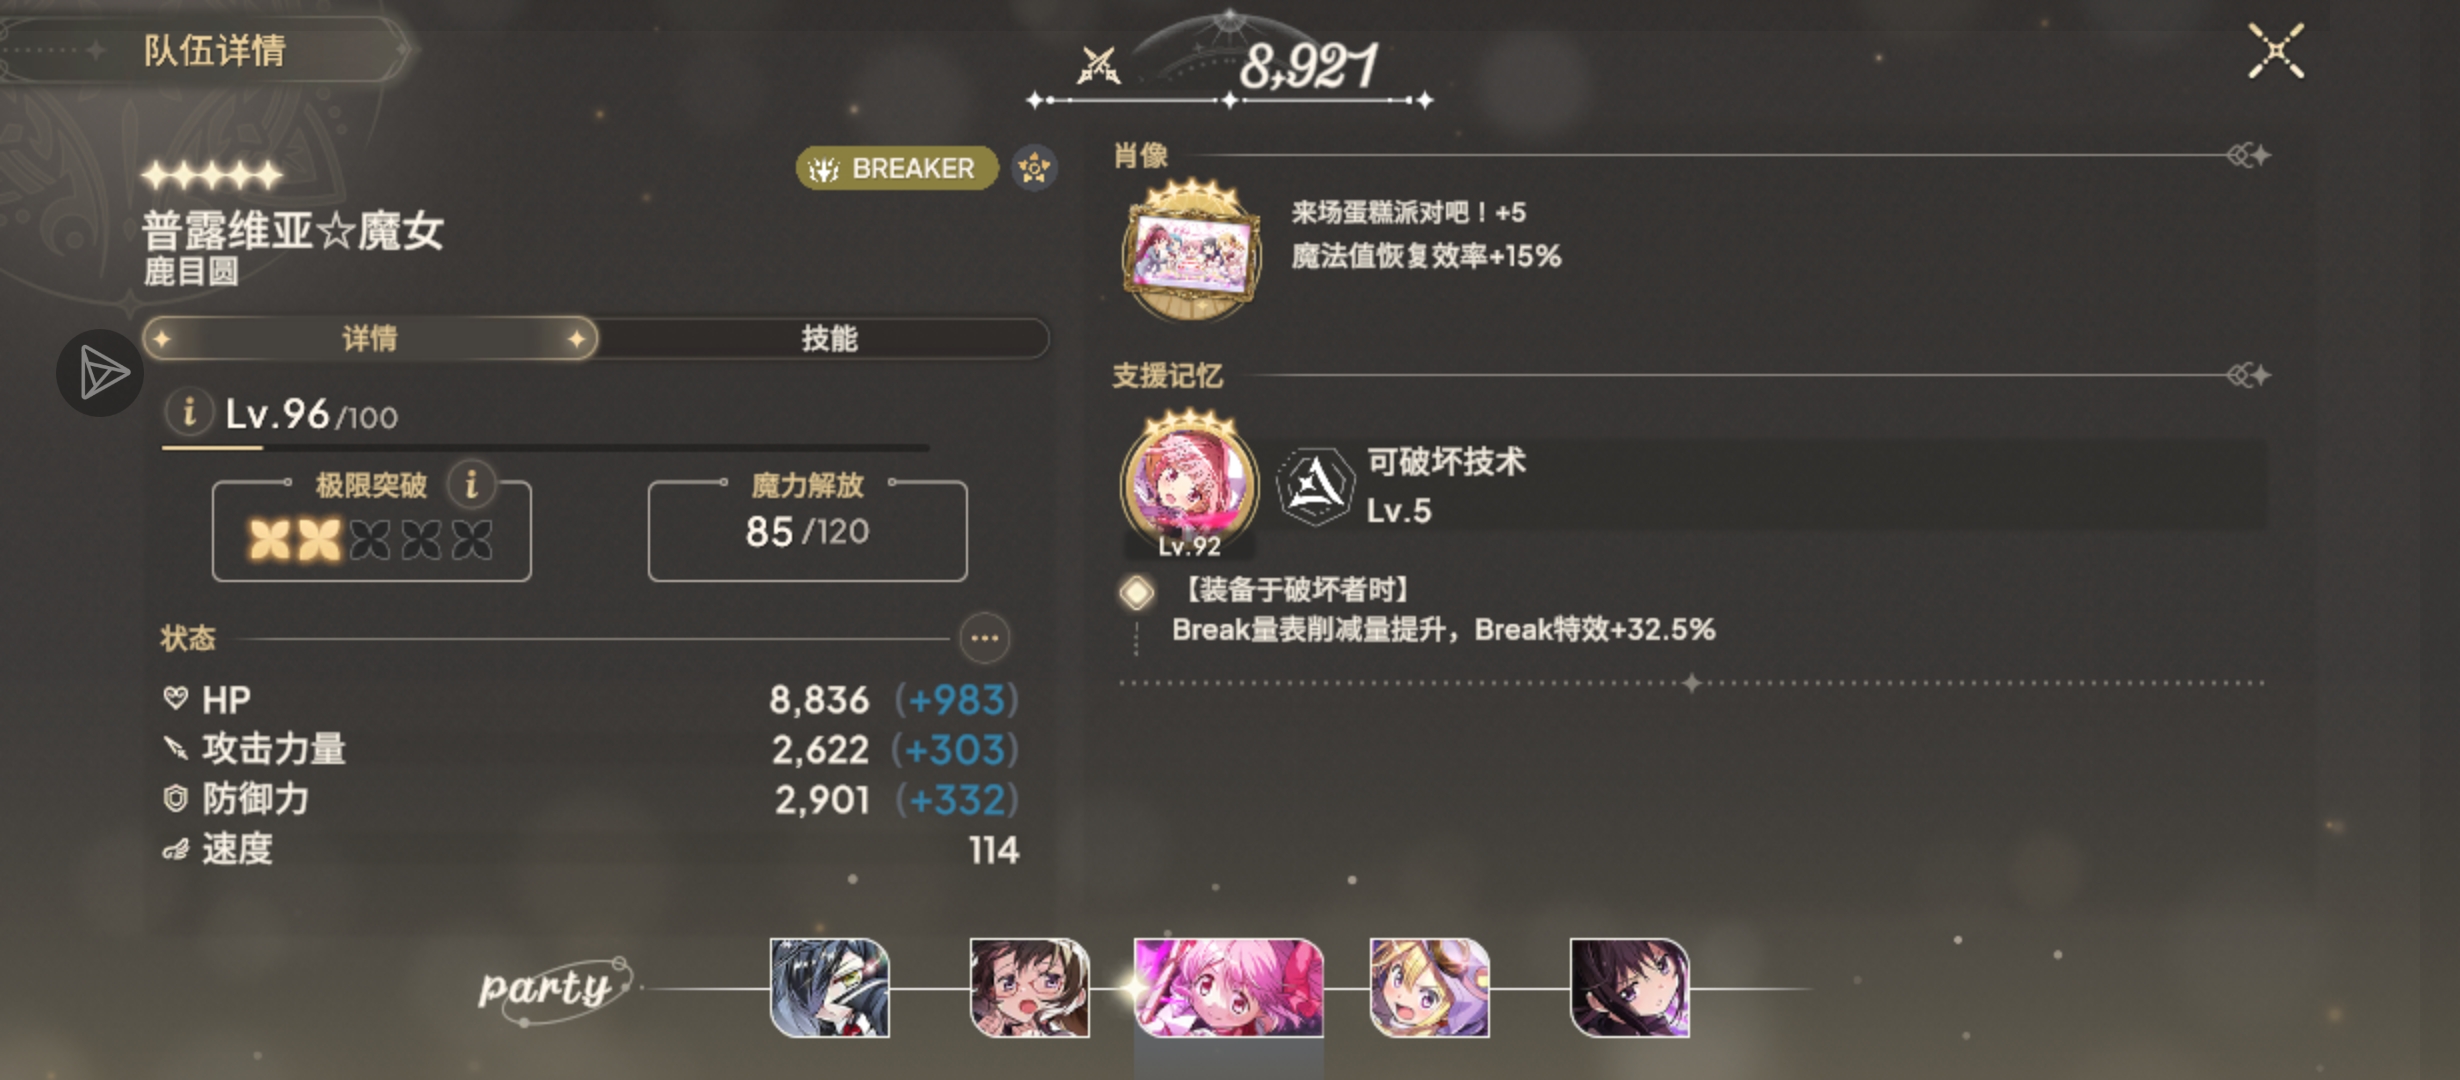Screen dimensions: 2460x1080
Task: Click the send arrow icon on left edge
Action: tap(100, 373)
